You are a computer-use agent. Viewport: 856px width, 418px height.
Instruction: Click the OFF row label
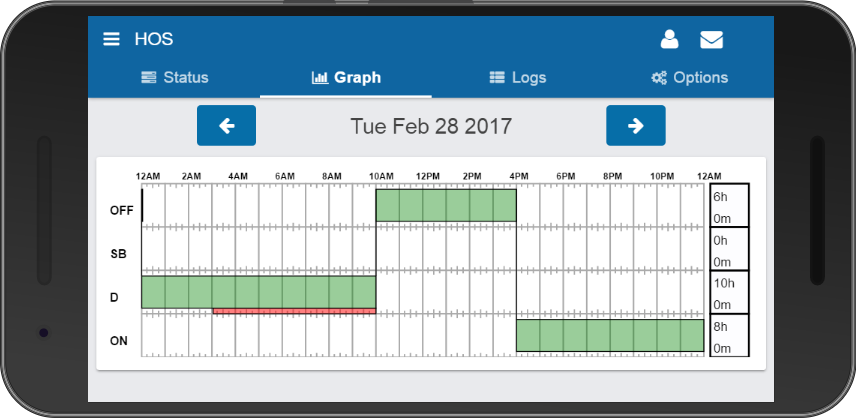121,210
